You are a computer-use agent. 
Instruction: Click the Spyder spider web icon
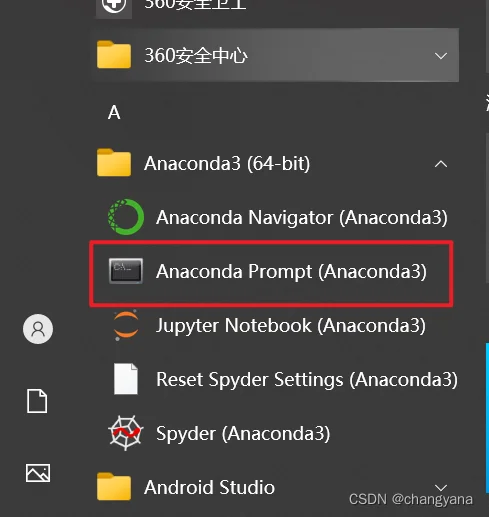[126, 433]
